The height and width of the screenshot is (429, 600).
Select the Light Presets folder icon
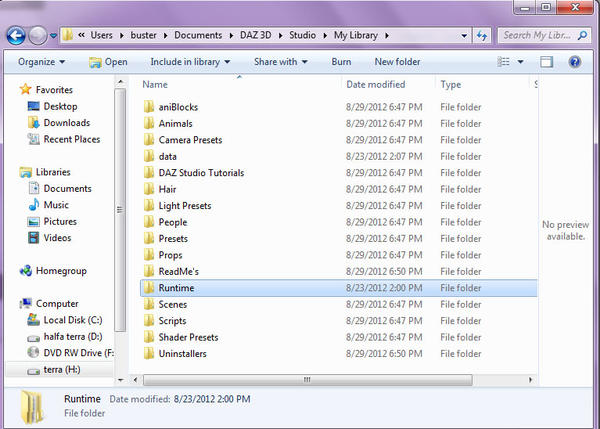click(149, 206)
